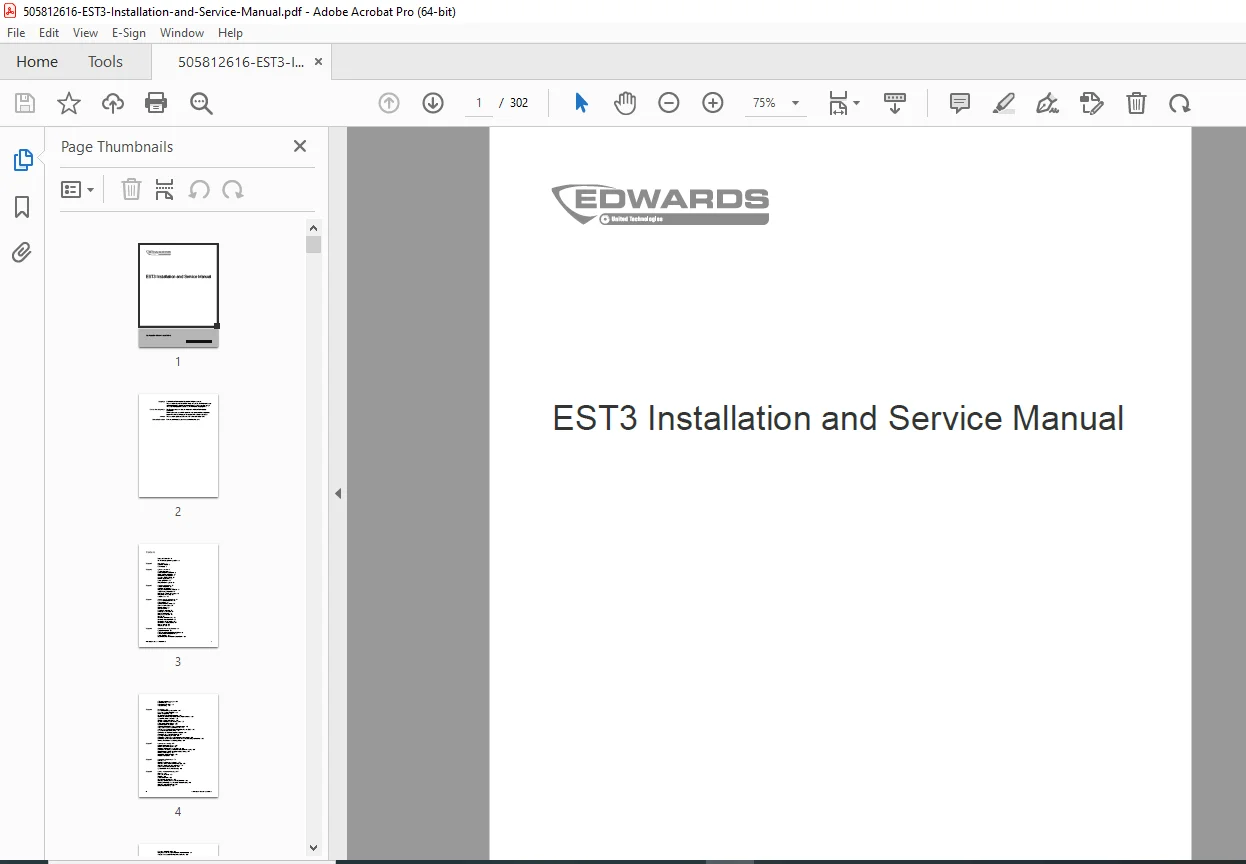Open the Edit menu

pos(49,33)
